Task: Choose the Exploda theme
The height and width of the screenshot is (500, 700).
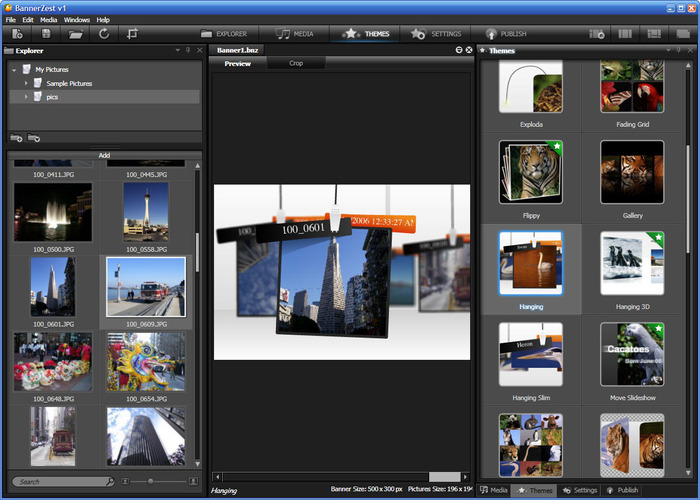Action: point(531,86)
